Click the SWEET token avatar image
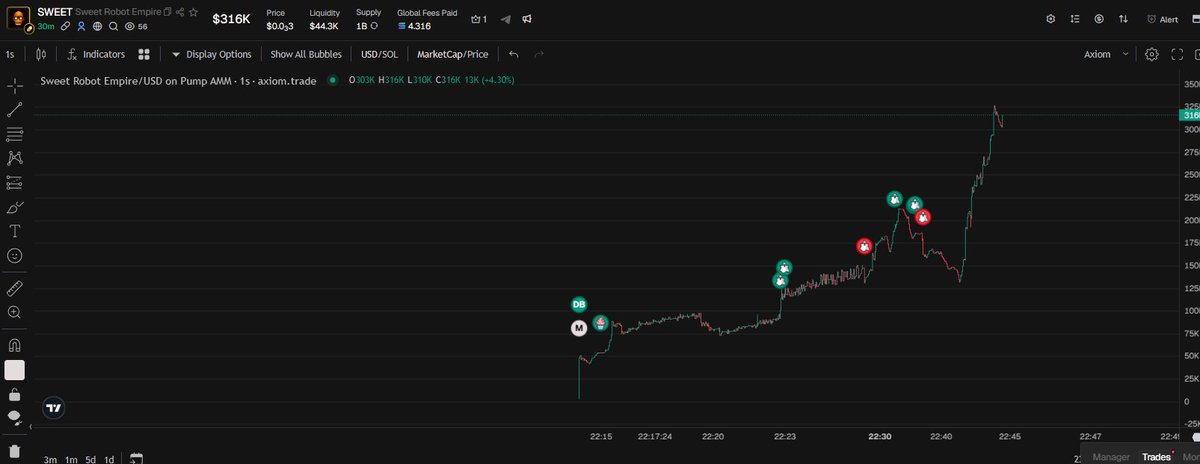1200x464 pixels. pos(18,18)
